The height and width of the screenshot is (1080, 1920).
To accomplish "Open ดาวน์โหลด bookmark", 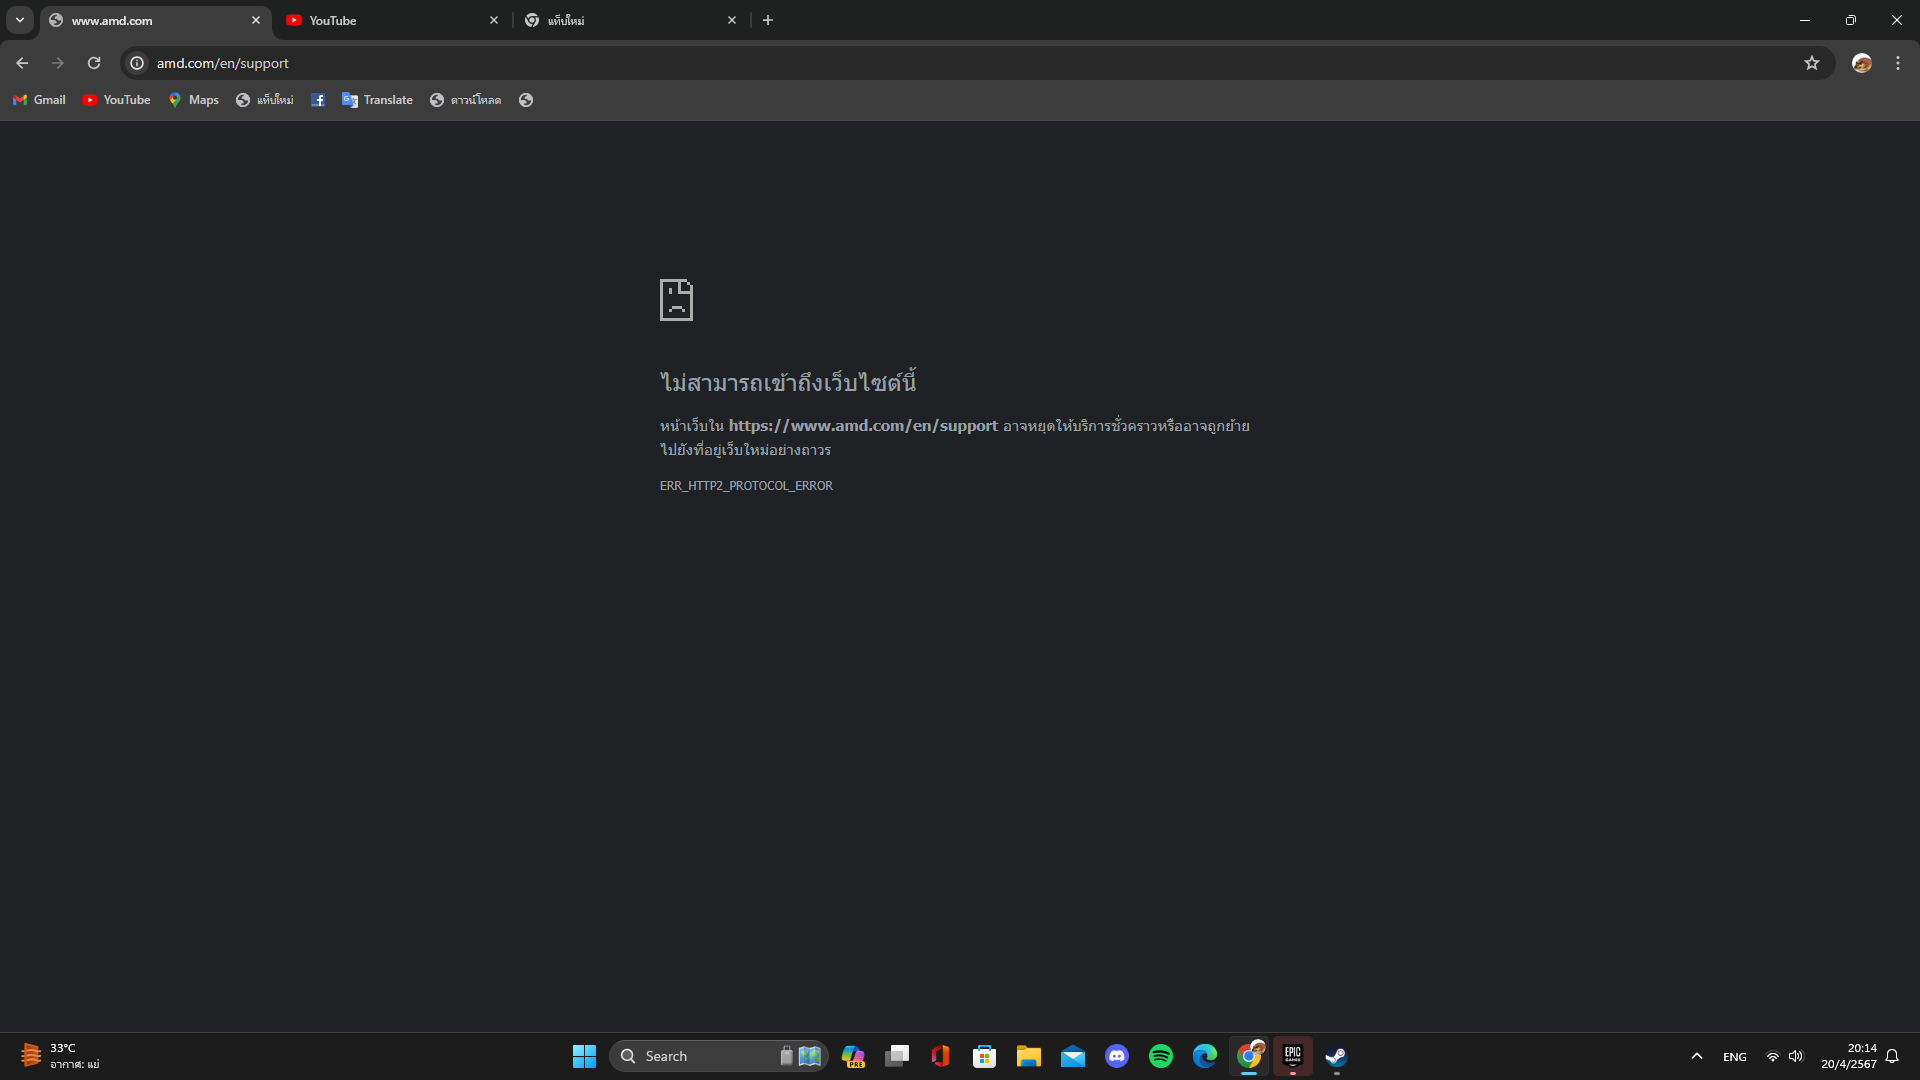I will [x=465, y=100].
